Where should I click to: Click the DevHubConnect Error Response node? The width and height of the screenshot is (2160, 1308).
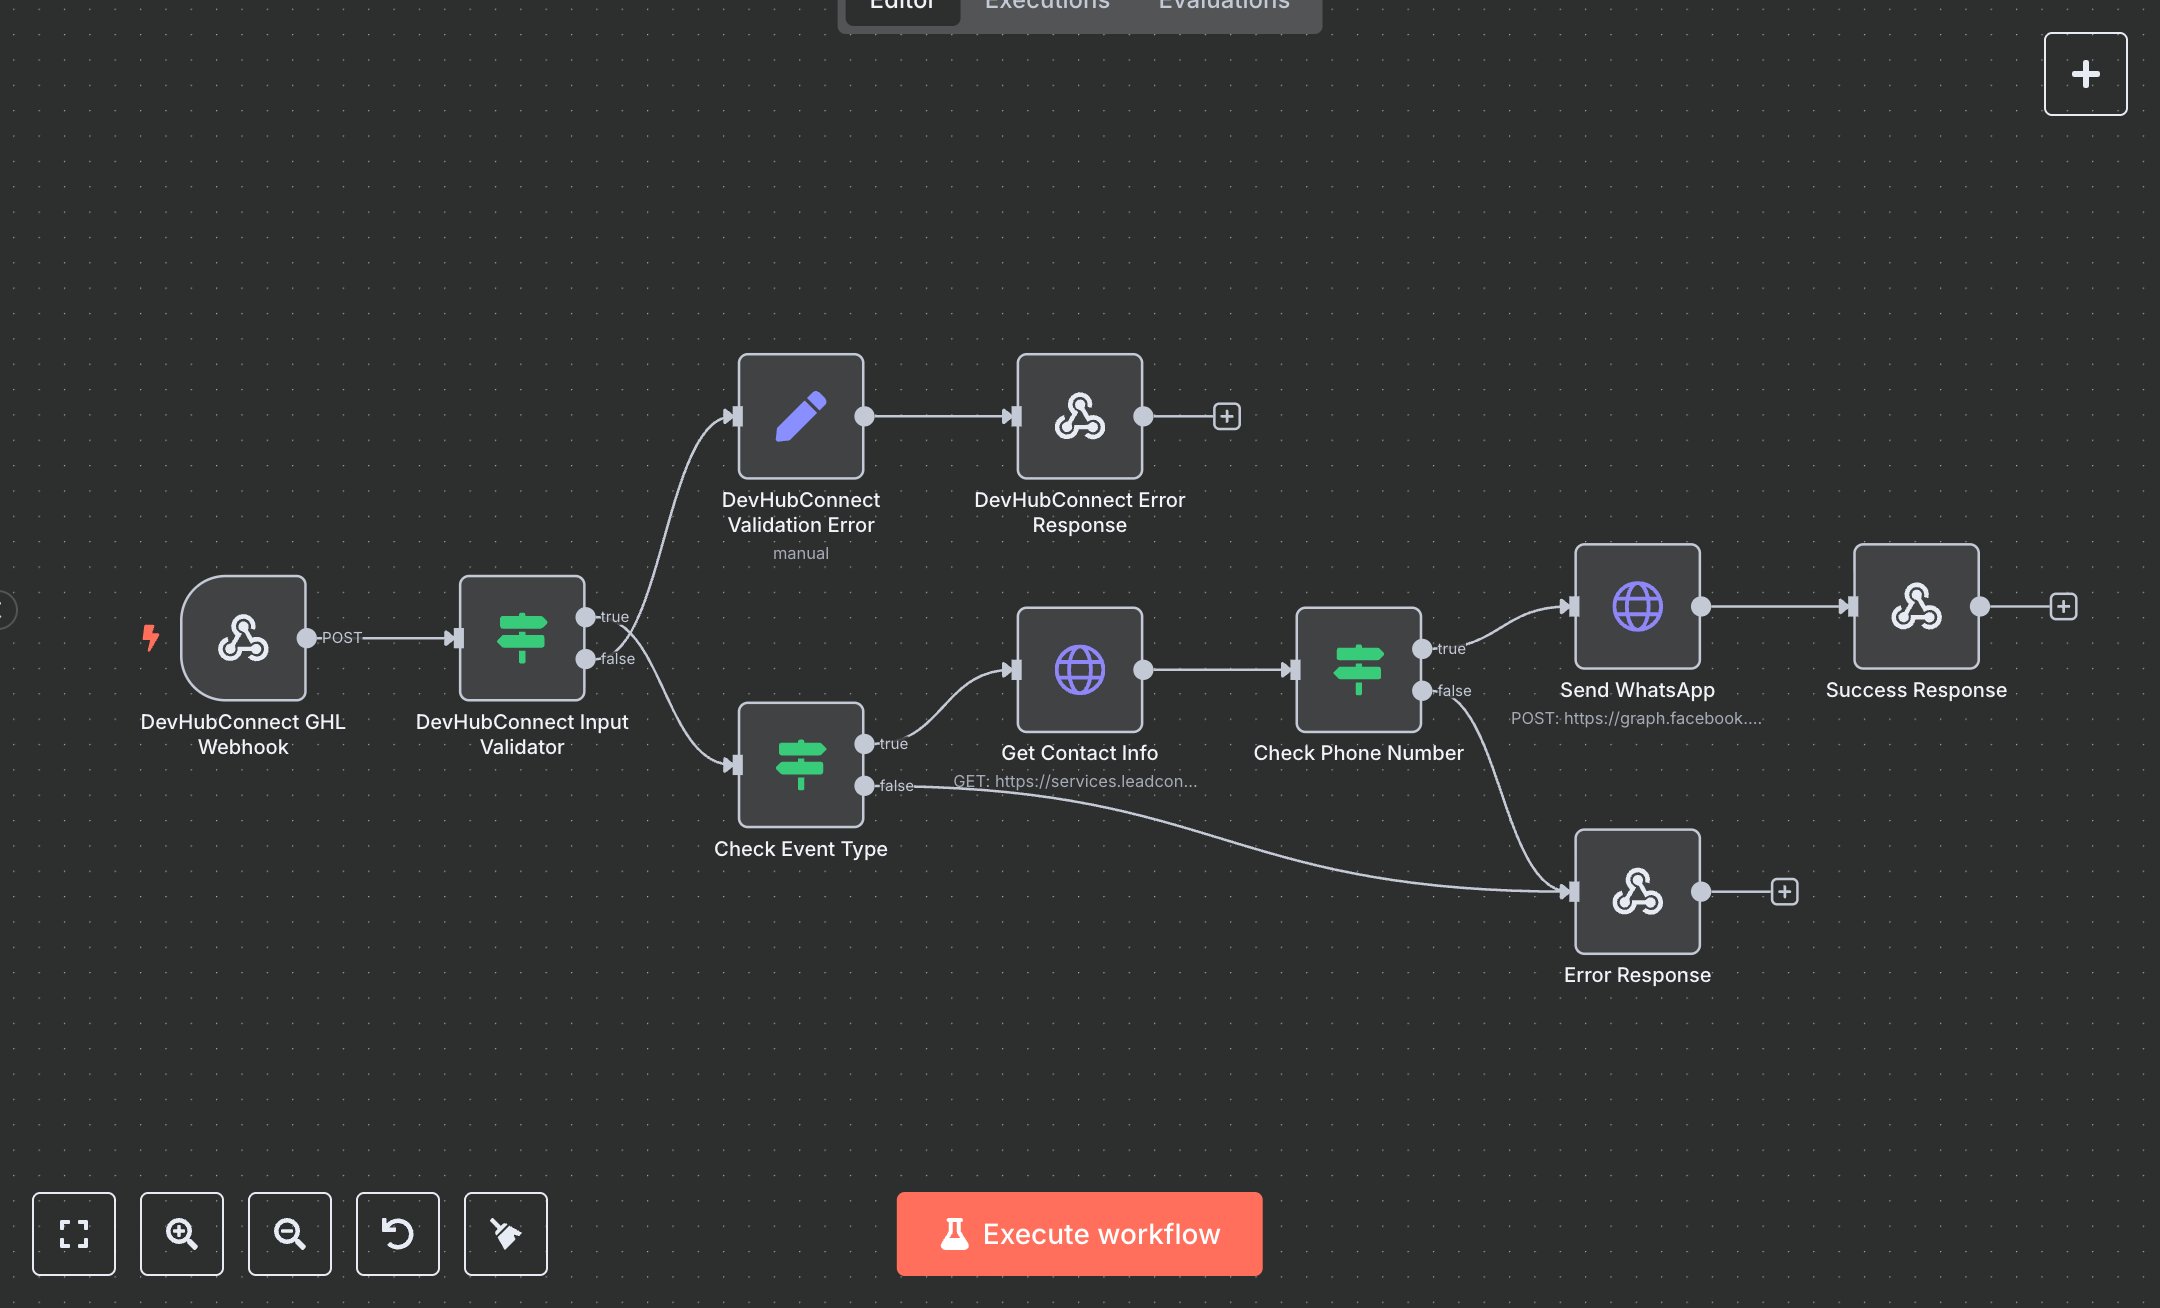[x=1079, y=416]
